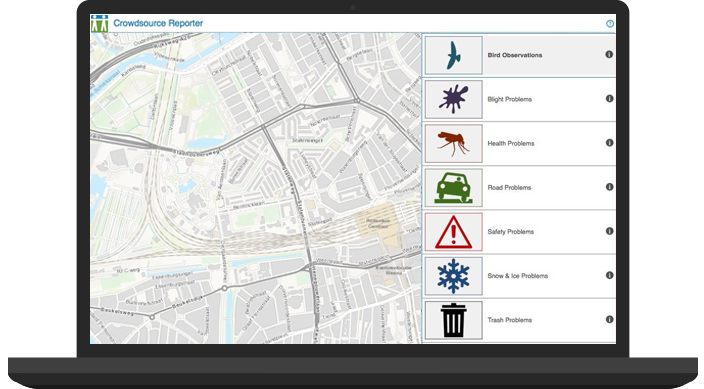Show info for Safety Problems
The height and width of the screenshot is (389, 704).
click(609, 231)
